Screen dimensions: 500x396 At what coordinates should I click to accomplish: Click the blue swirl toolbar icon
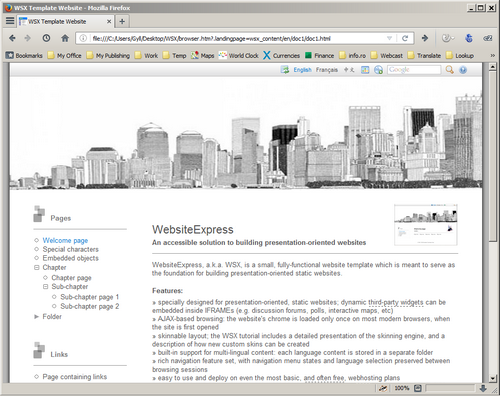(x=469, y=38)
